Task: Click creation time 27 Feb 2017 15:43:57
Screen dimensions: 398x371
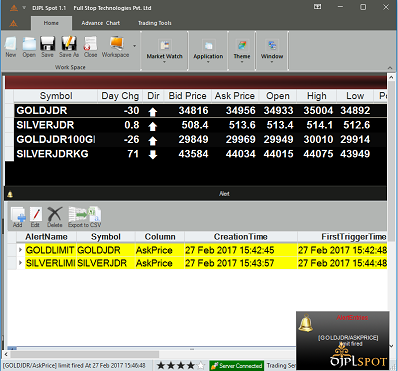Action: pos(230,263)
